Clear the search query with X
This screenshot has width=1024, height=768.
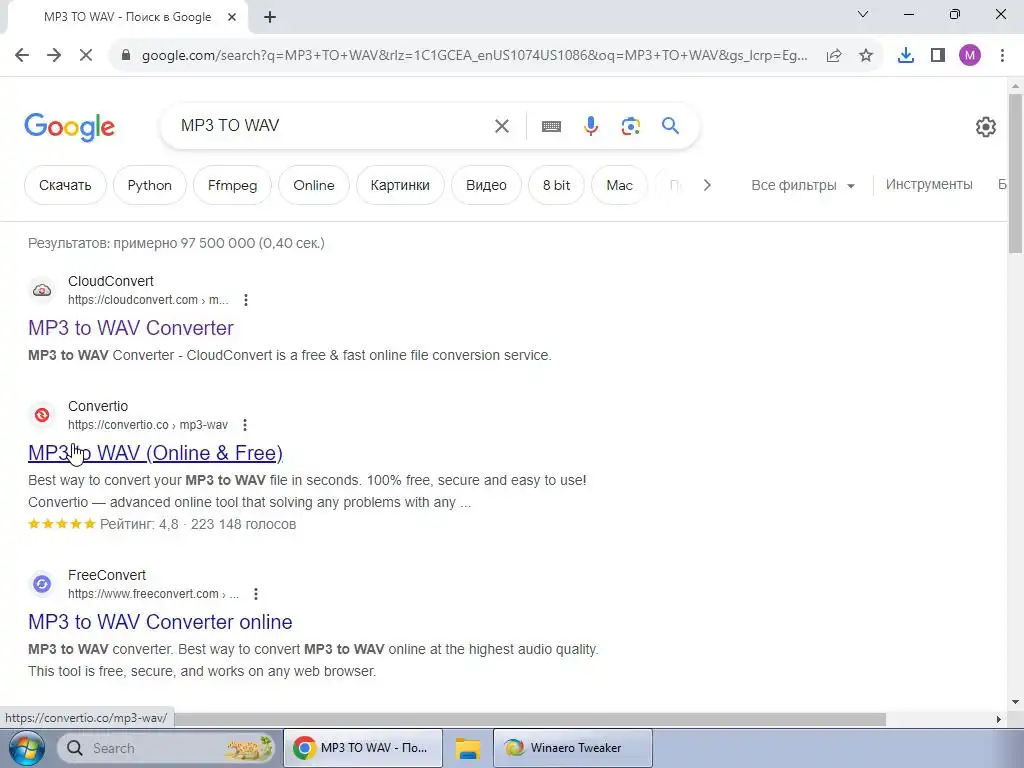pos(502,126)
